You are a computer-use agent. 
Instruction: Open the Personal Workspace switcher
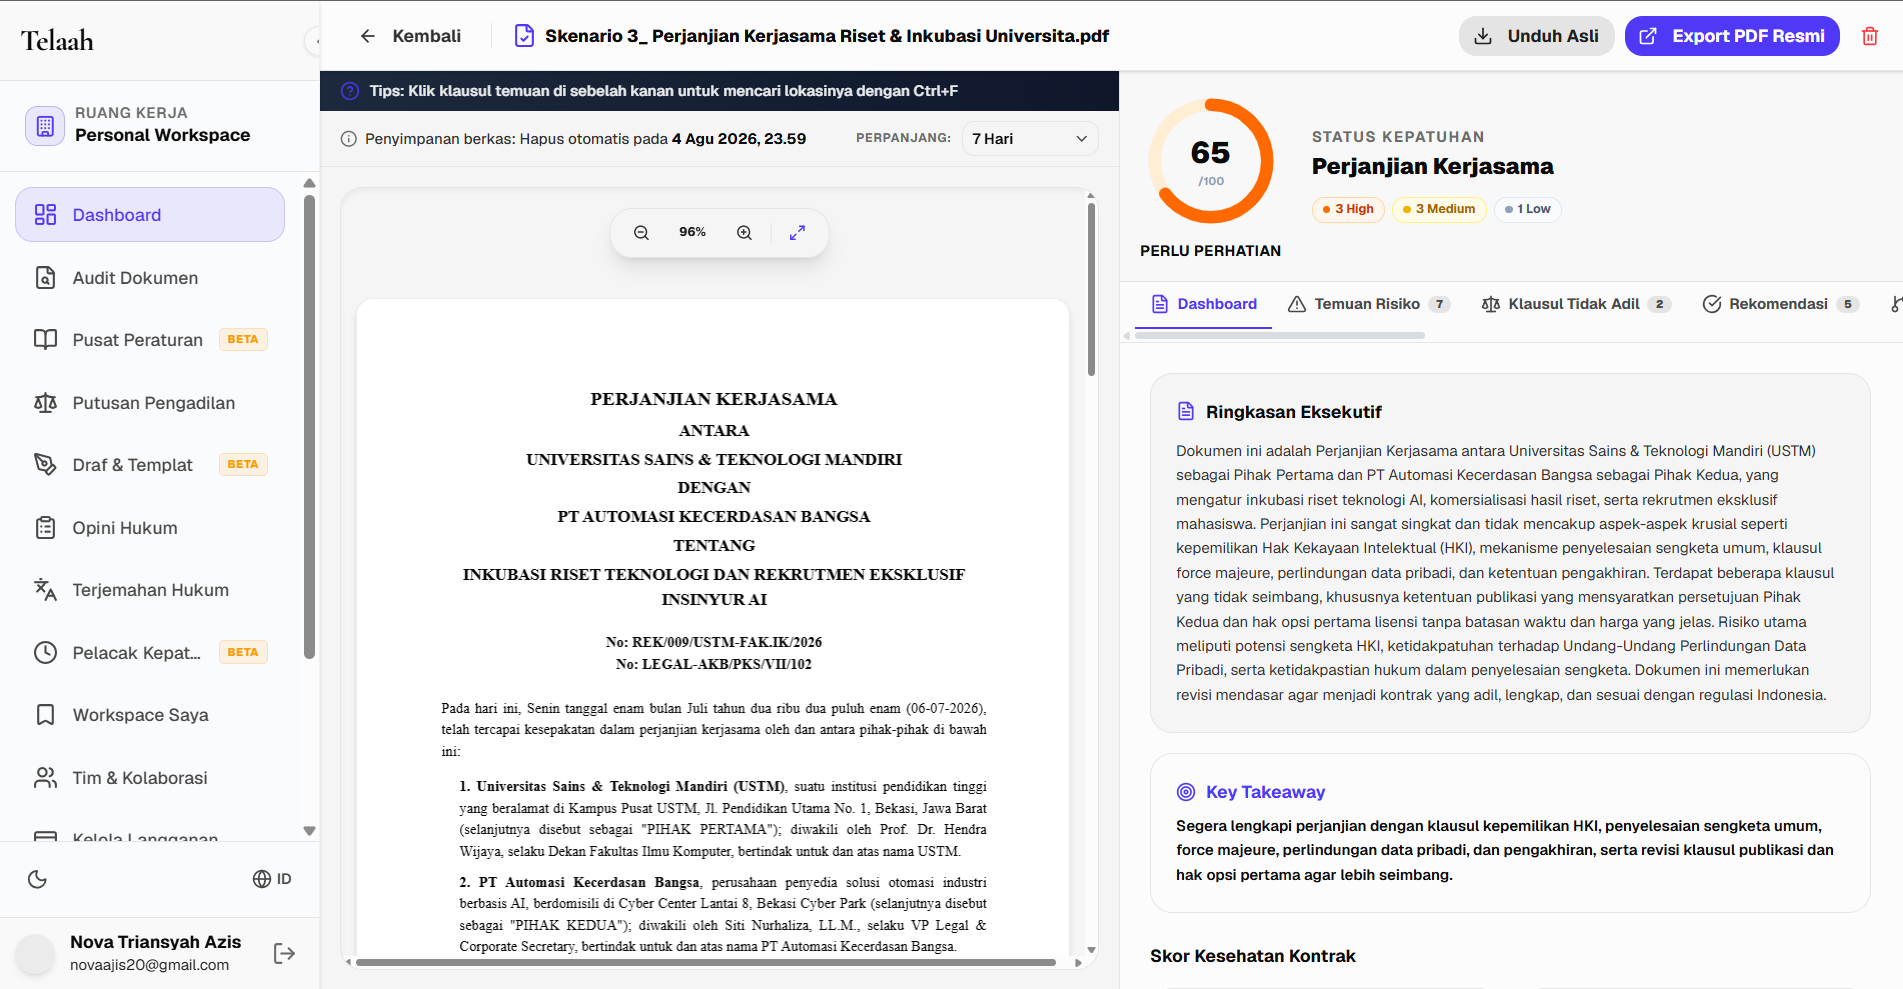pyautogui.click(x=160, y=125)
